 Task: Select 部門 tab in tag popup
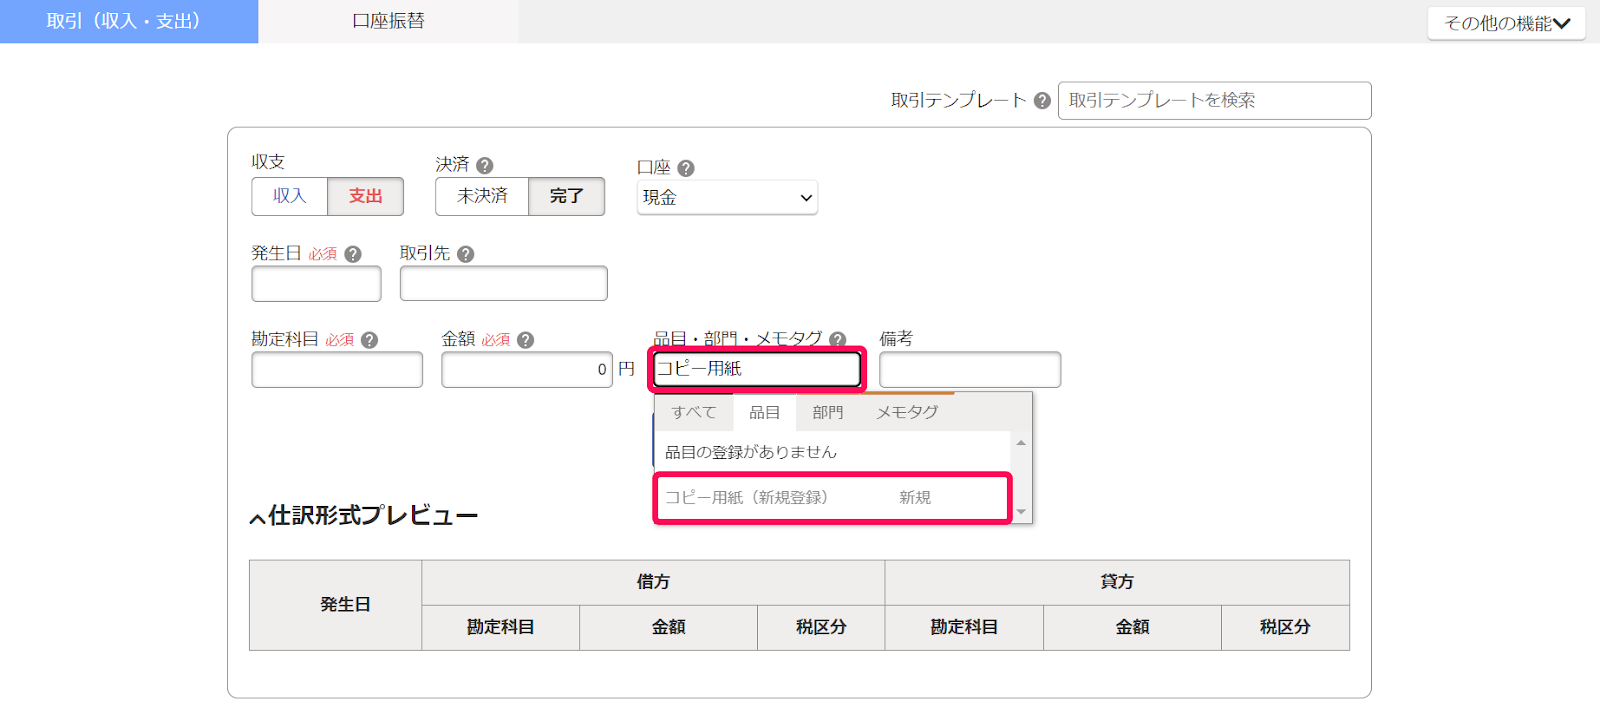click(828, 412)
